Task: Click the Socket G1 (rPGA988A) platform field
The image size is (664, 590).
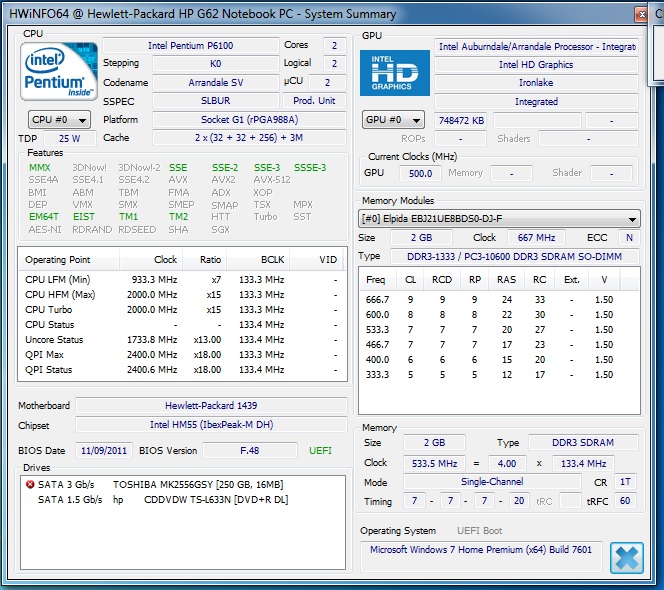Action: [x=249, y=119]
